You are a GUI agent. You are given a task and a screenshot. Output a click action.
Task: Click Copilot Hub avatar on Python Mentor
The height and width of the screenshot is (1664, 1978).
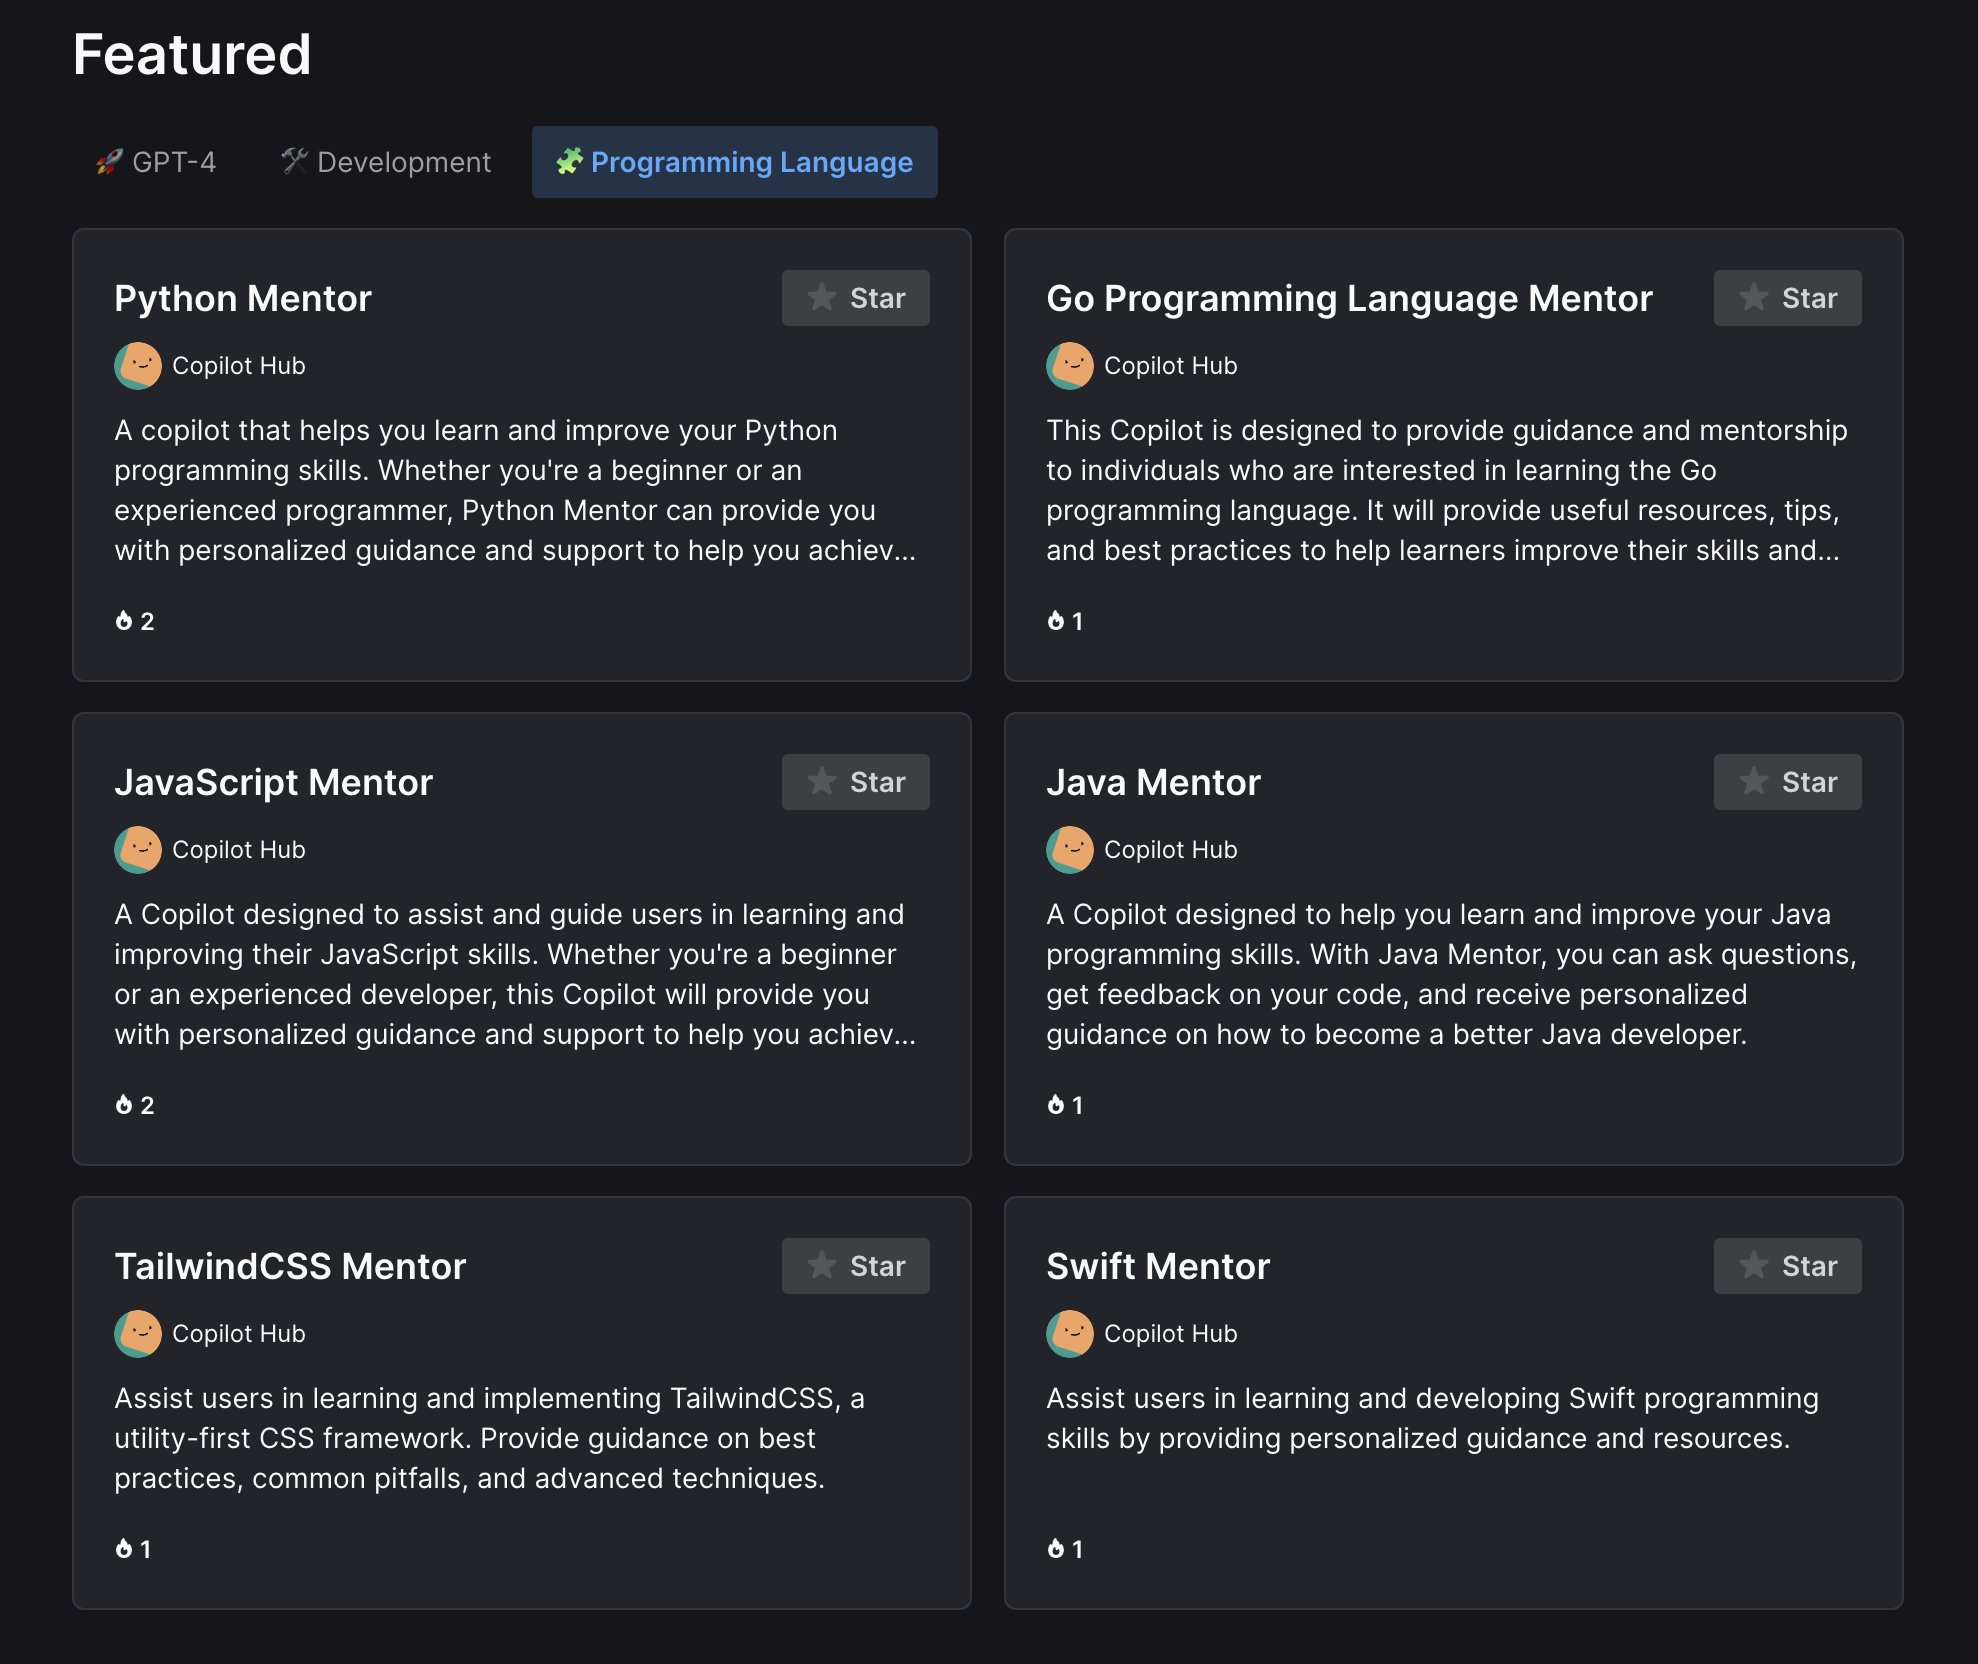[138, 366]
